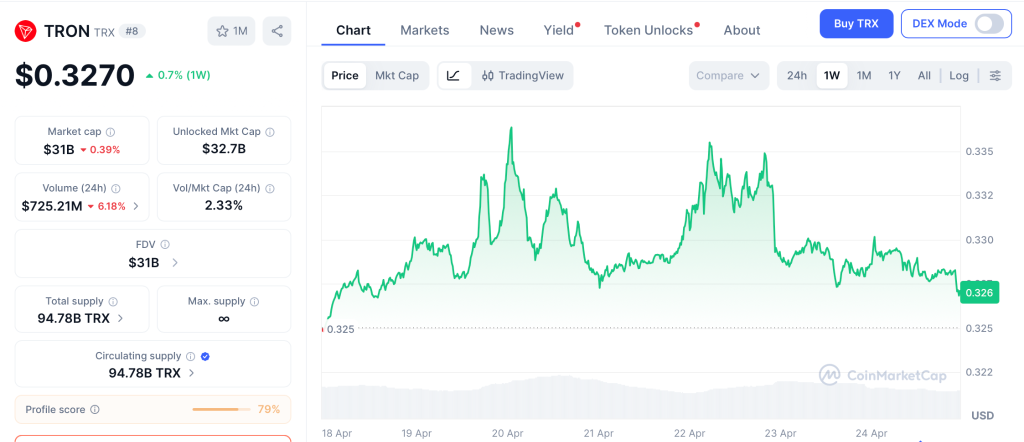Switch chart to Mkt Cap view
Image resolution: width=1024 pixels, height=442 pixels.
click(397, 75)
